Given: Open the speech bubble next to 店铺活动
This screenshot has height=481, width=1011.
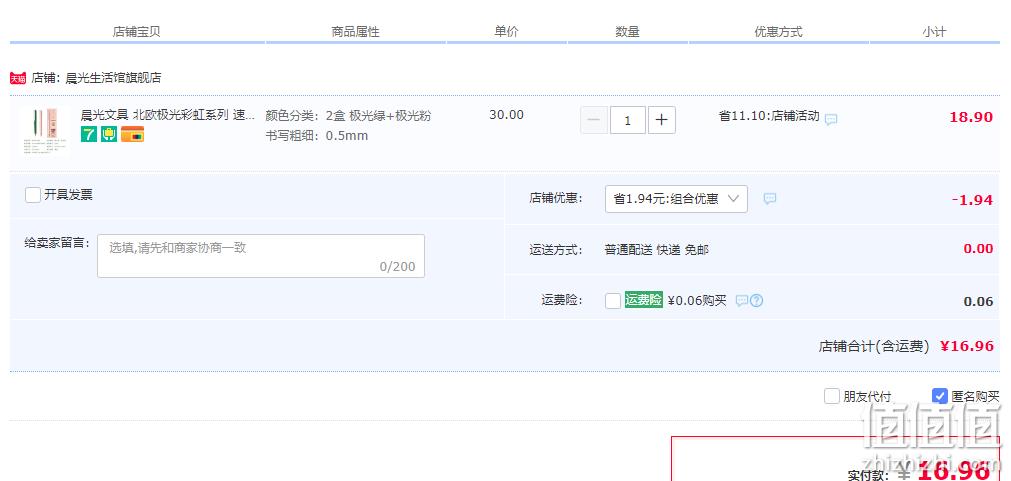Looking at the screenshot, I should tap(831, 119).
